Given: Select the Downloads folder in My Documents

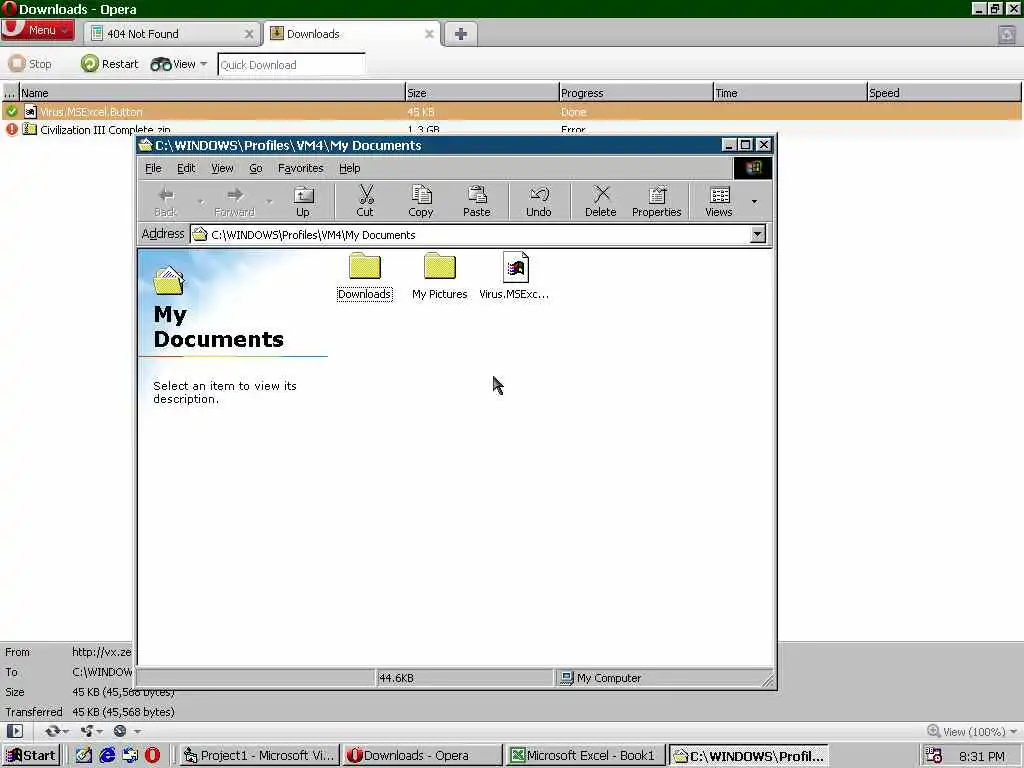Looking at the screenshot, I should (364, 276).
